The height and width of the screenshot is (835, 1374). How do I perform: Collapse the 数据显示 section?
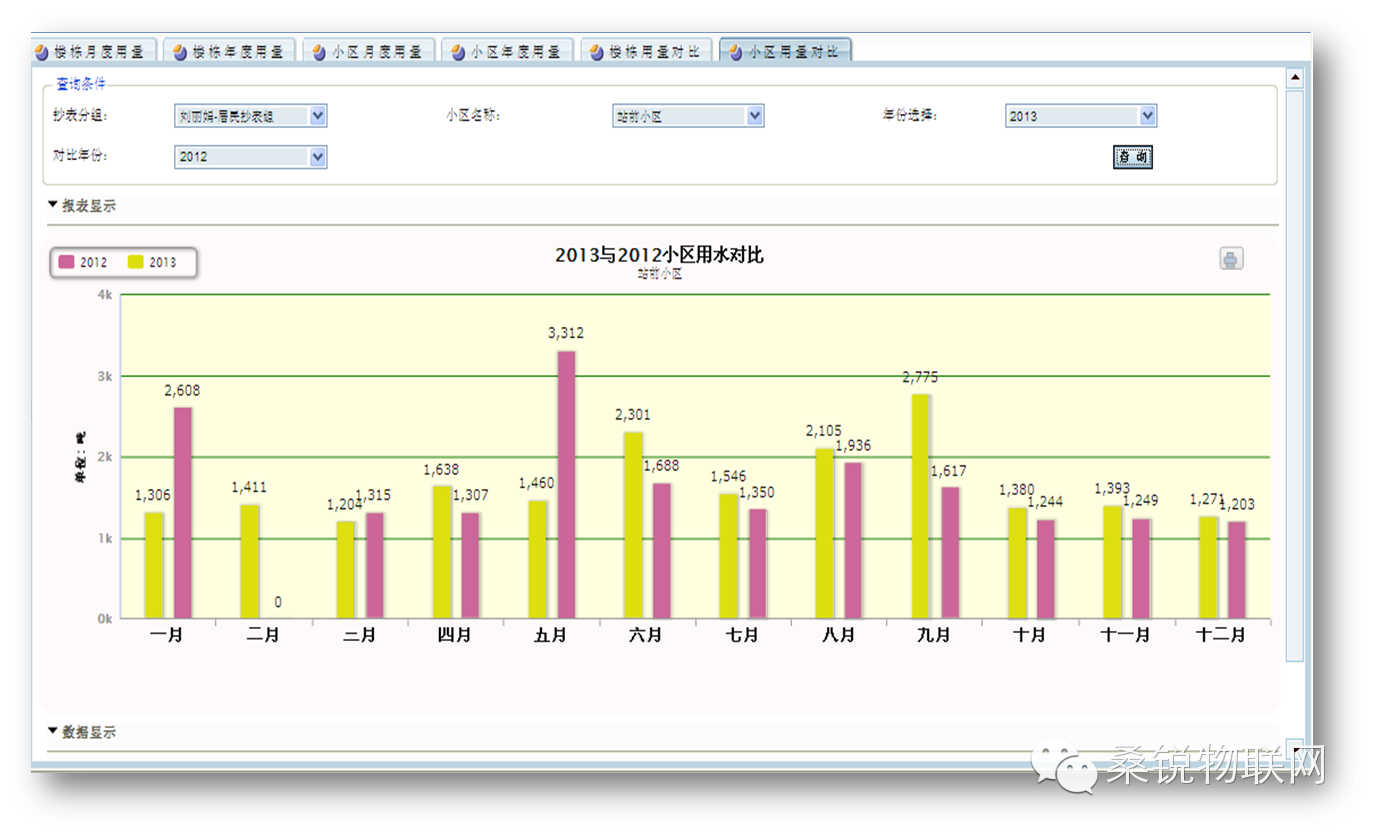click(x=82, y=732)
